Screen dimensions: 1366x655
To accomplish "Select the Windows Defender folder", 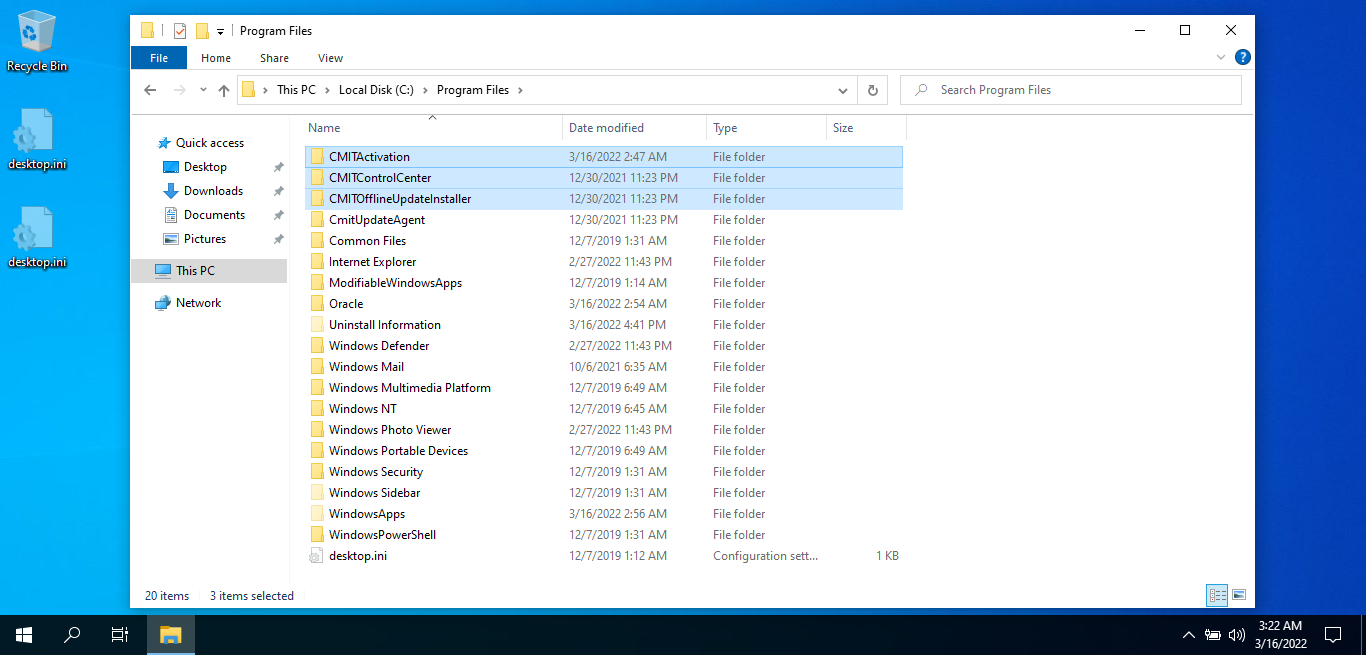I will pos(603,346).
